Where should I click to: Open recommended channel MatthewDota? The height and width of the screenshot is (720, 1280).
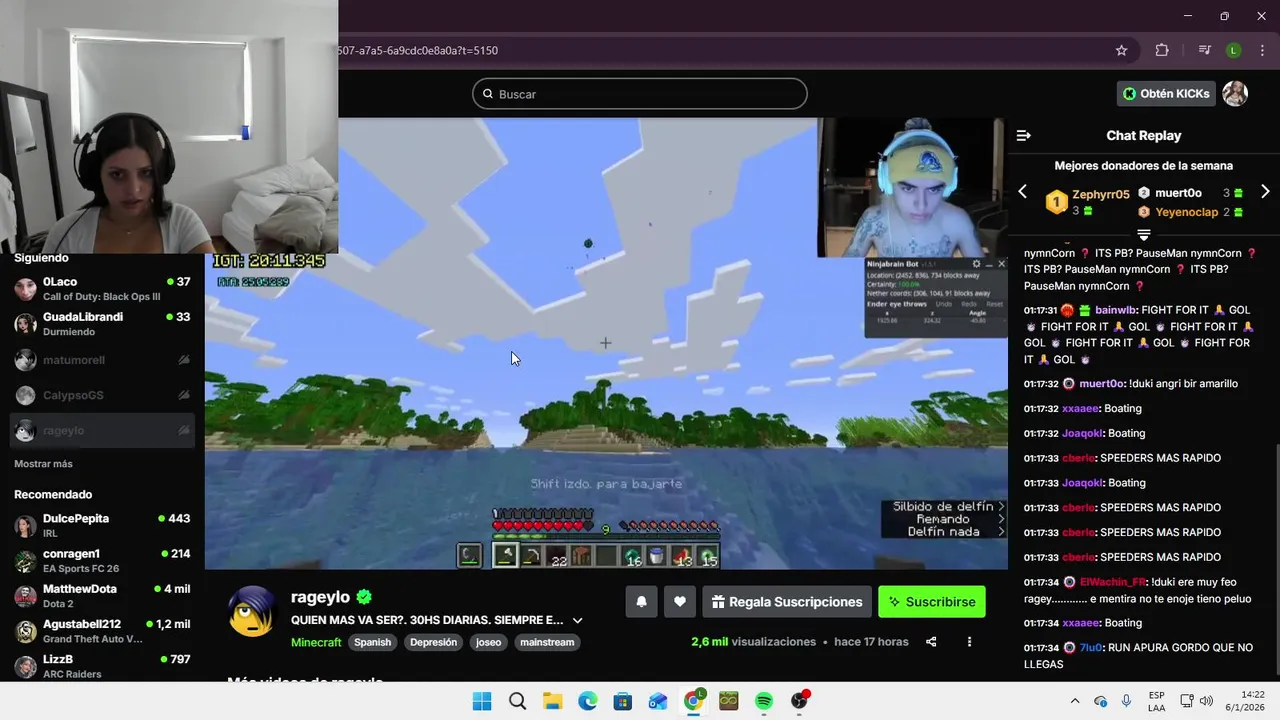coord(102,596)
